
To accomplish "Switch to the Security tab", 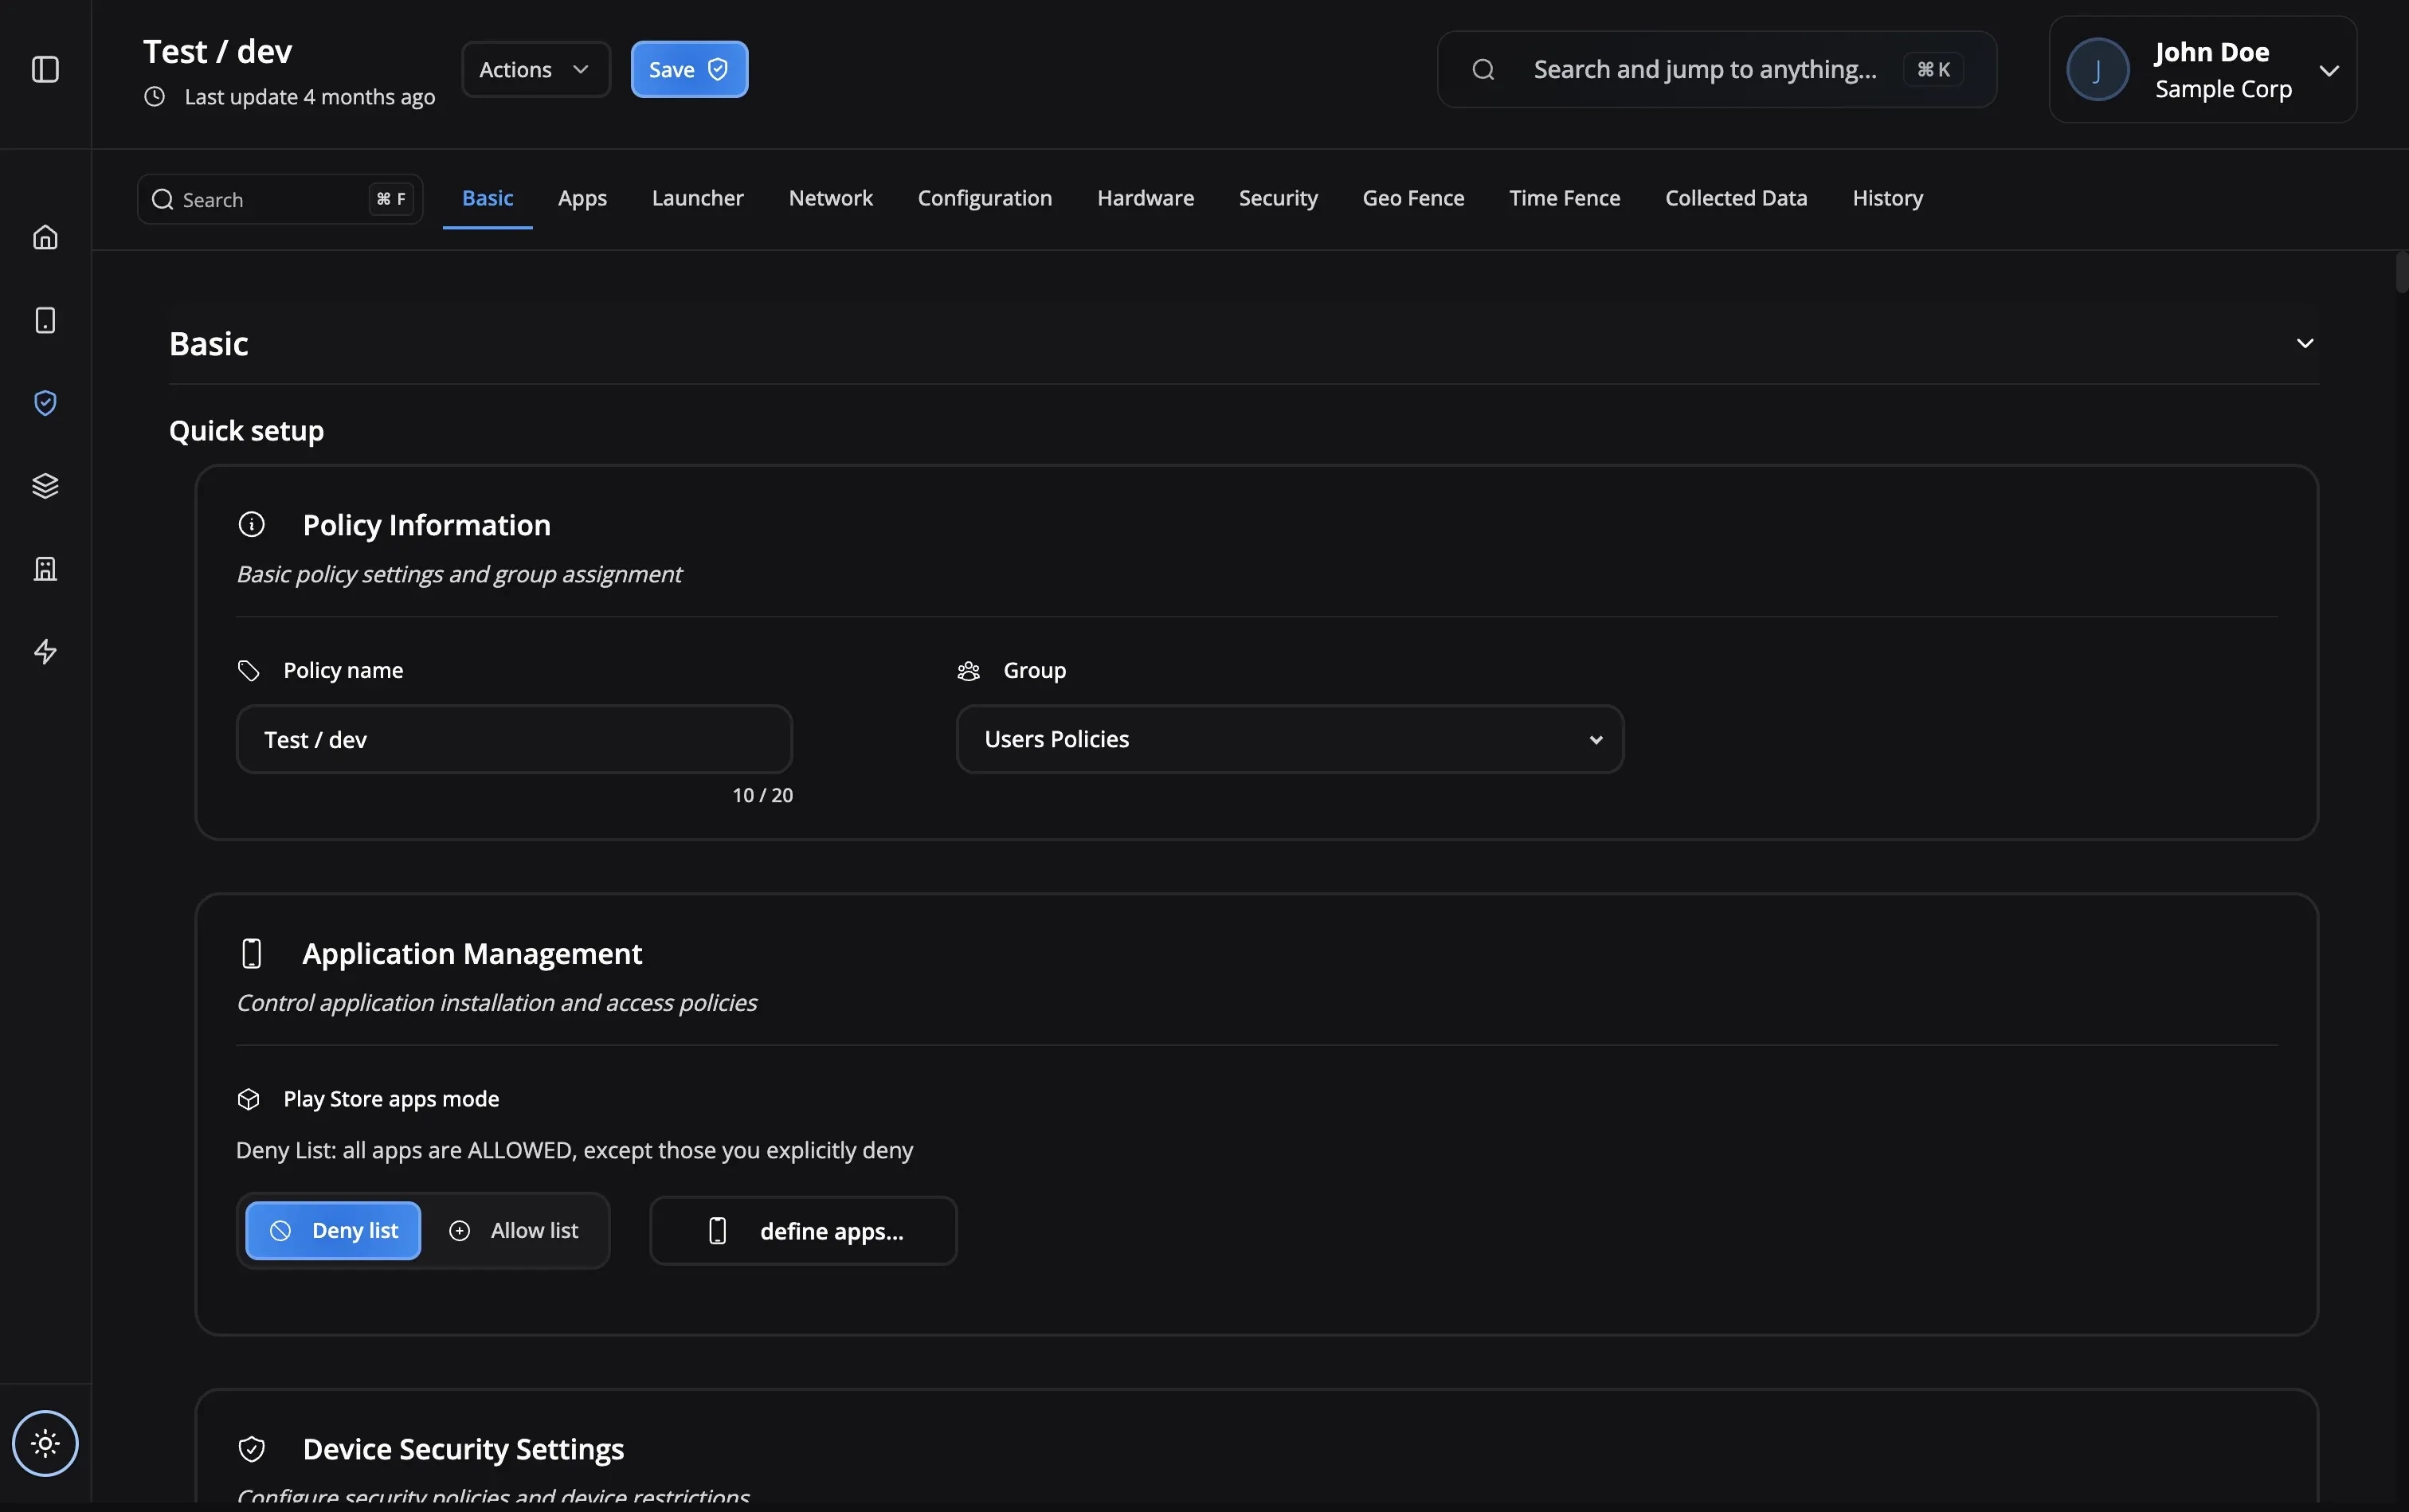I will pos(1278,198).
